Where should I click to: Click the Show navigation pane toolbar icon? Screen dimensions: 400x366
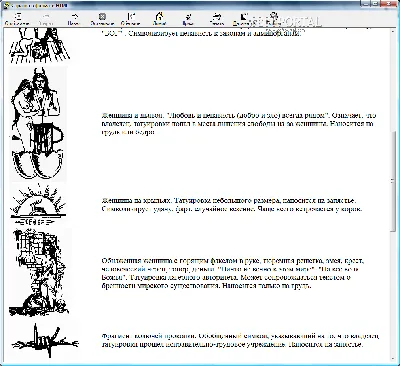17,19
